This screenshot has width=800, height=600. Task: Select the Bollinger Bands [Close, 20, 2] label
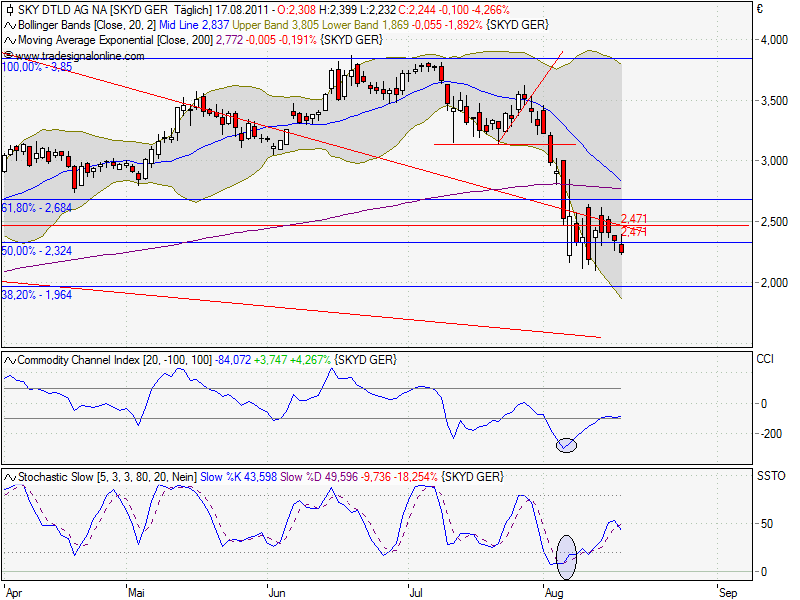click(x=87, y=25)
